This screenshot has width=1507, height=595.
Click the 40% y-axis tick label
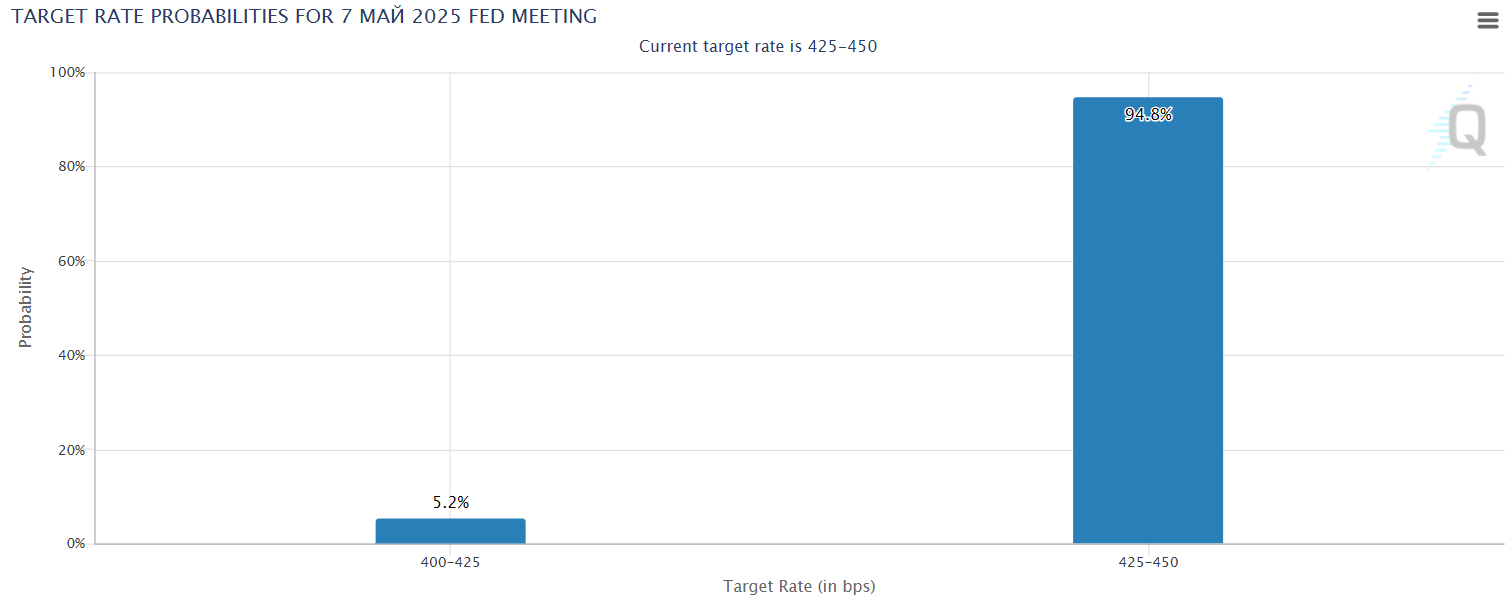69,356
